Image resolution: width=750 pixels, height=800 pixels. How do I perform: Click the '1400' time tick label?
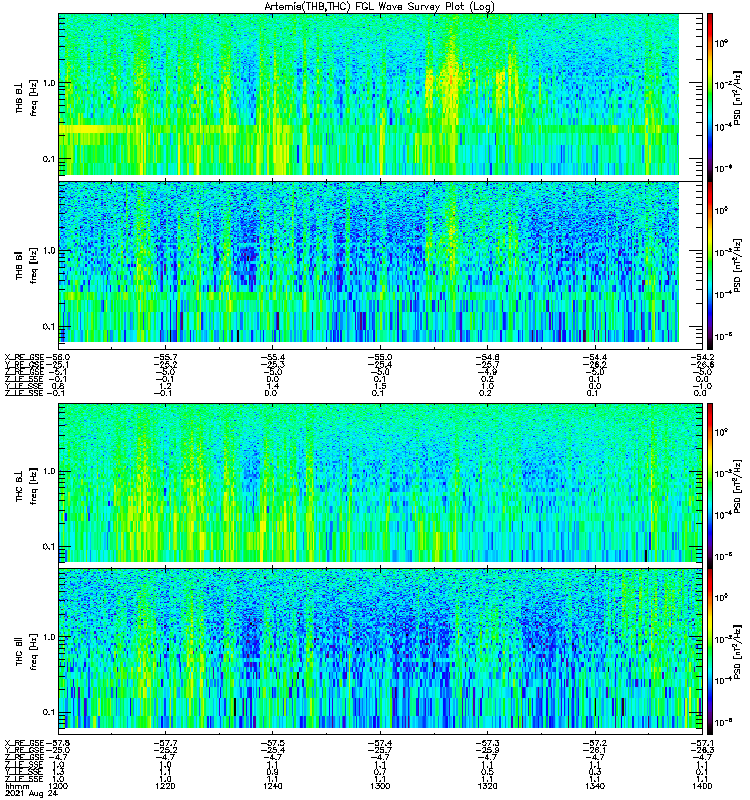click(x=702, y=786)
